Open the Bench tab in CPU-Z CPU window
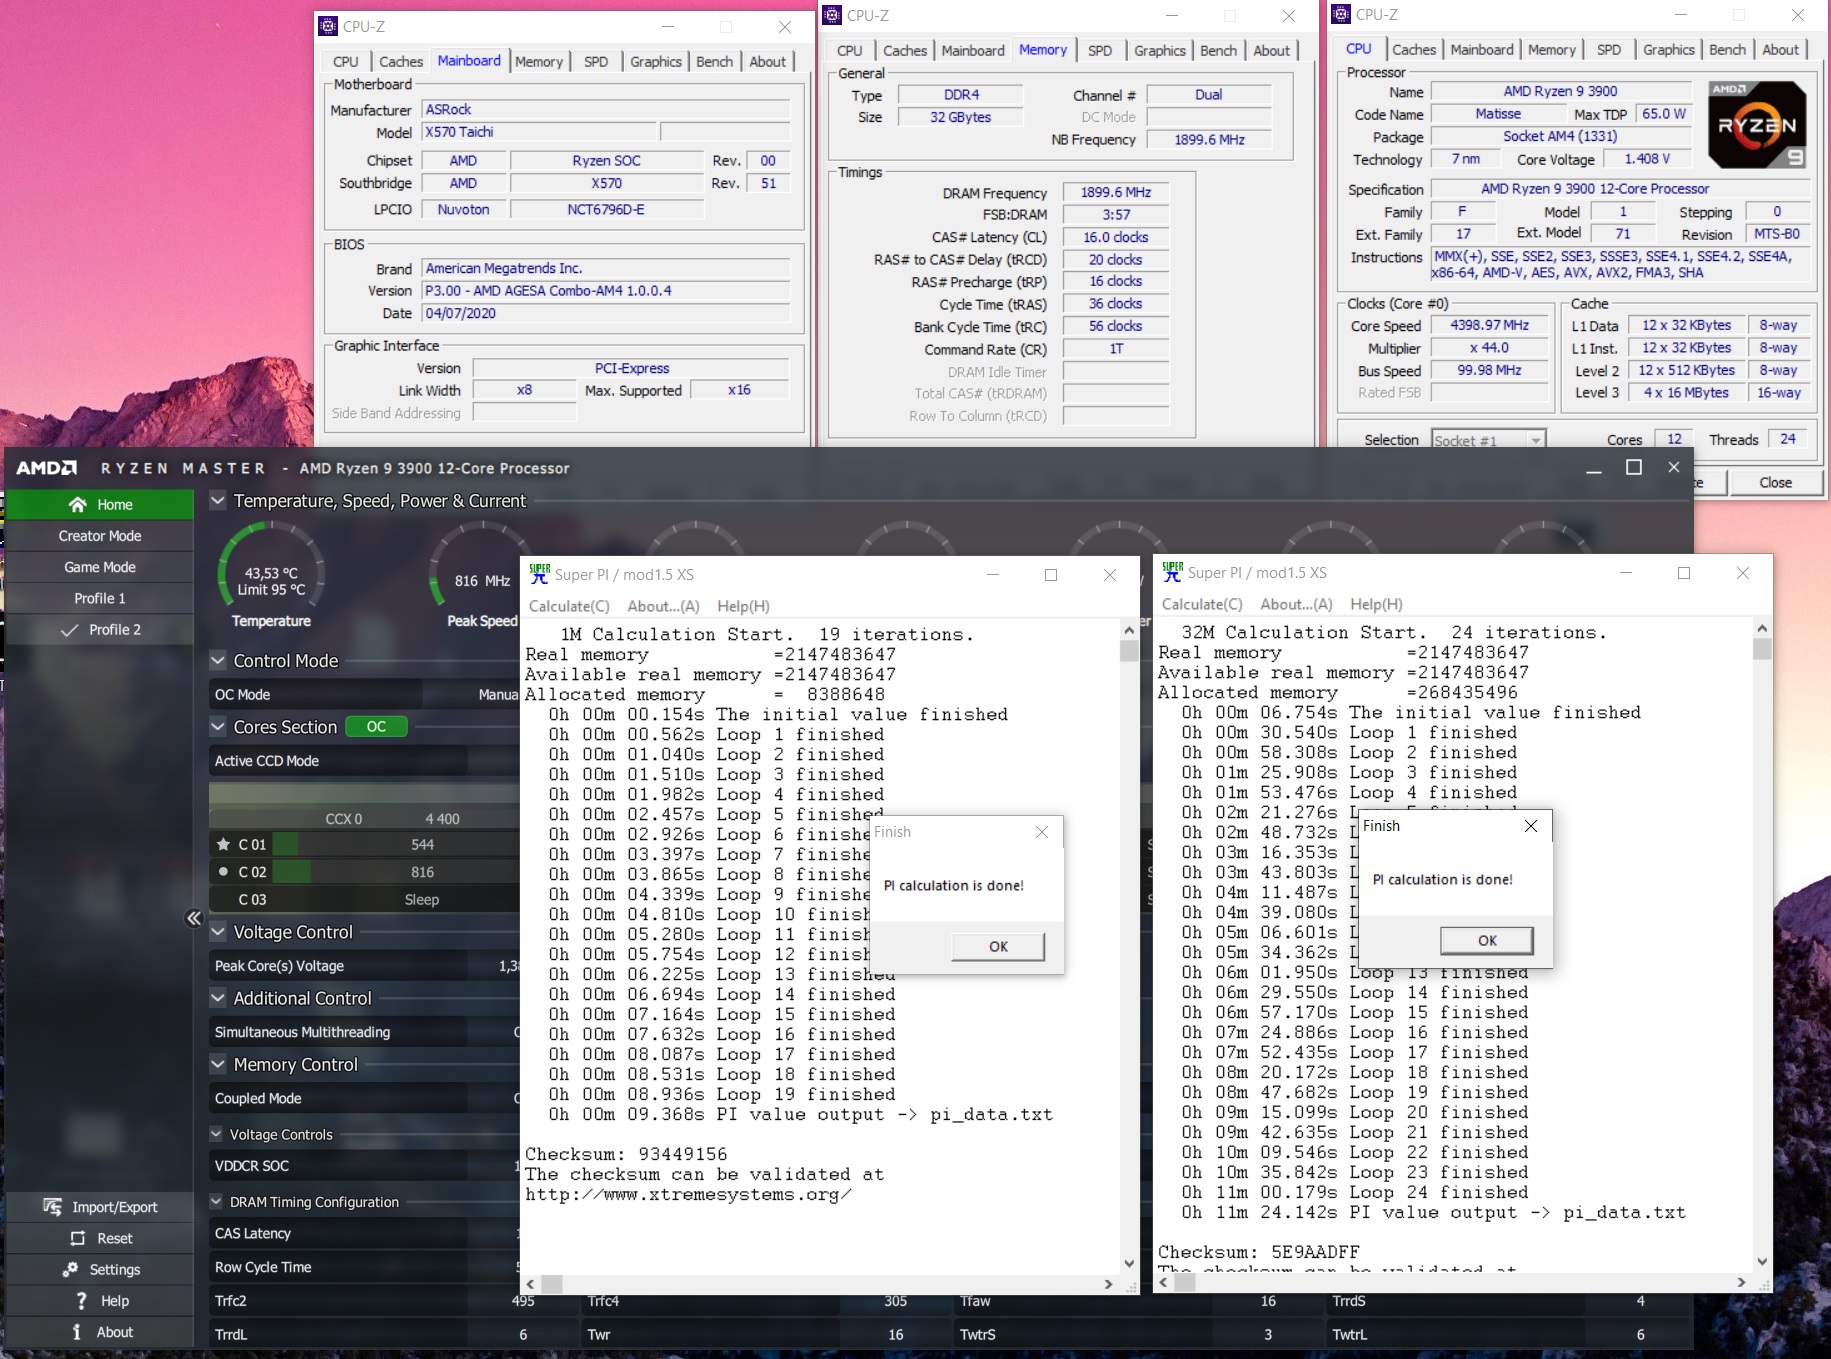The width and height of the screenshot is (1831, 1359). click(1727, 50)
